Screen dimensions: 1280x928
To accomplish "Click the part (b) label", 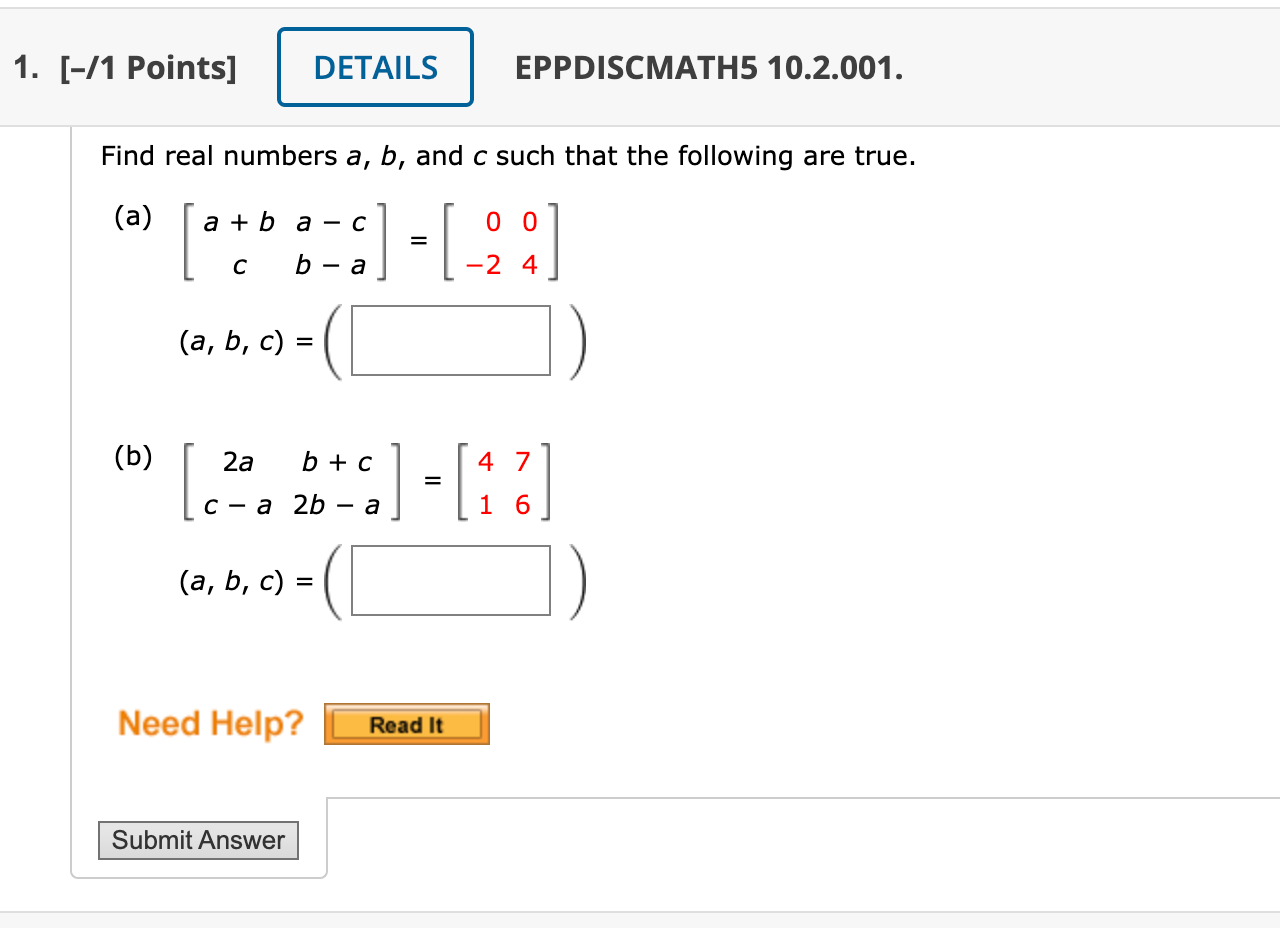I will [131, 458].
